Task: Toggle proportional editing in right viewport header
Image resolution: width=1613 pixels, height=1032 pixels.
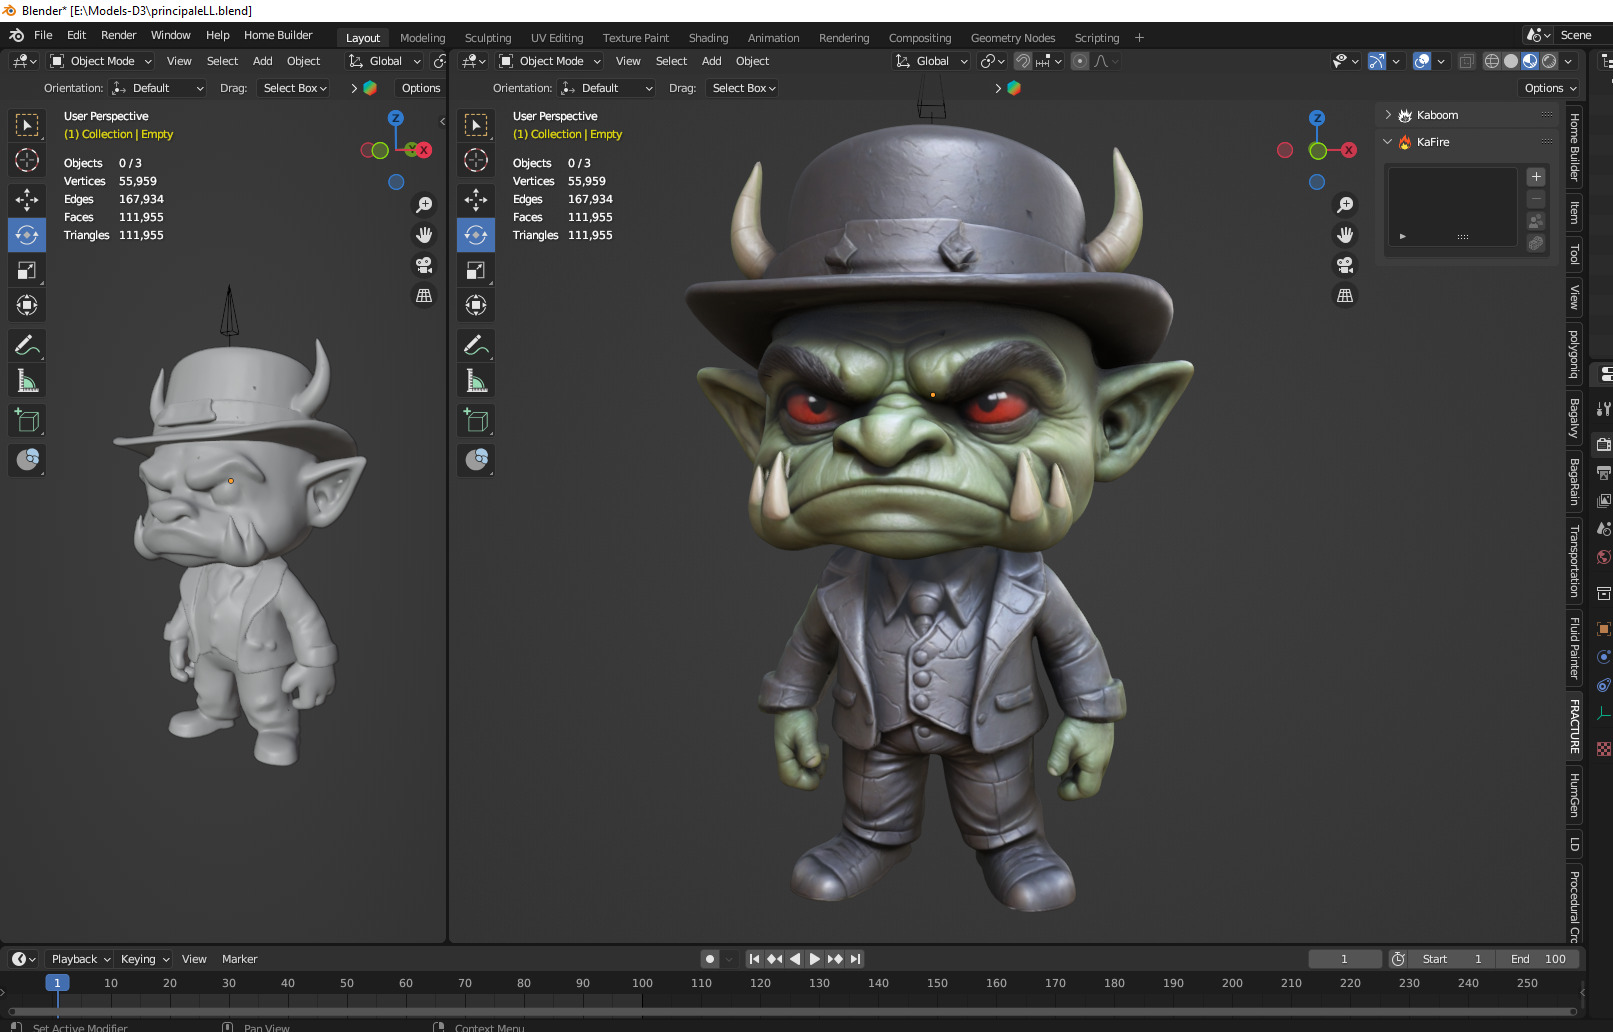Action: 1080,61
